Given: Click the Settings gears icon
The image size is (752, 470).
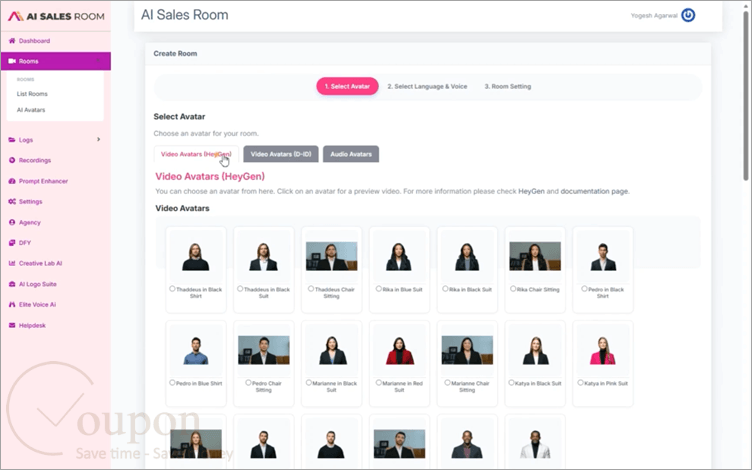Looking at the screenshot, I should 12,201.
